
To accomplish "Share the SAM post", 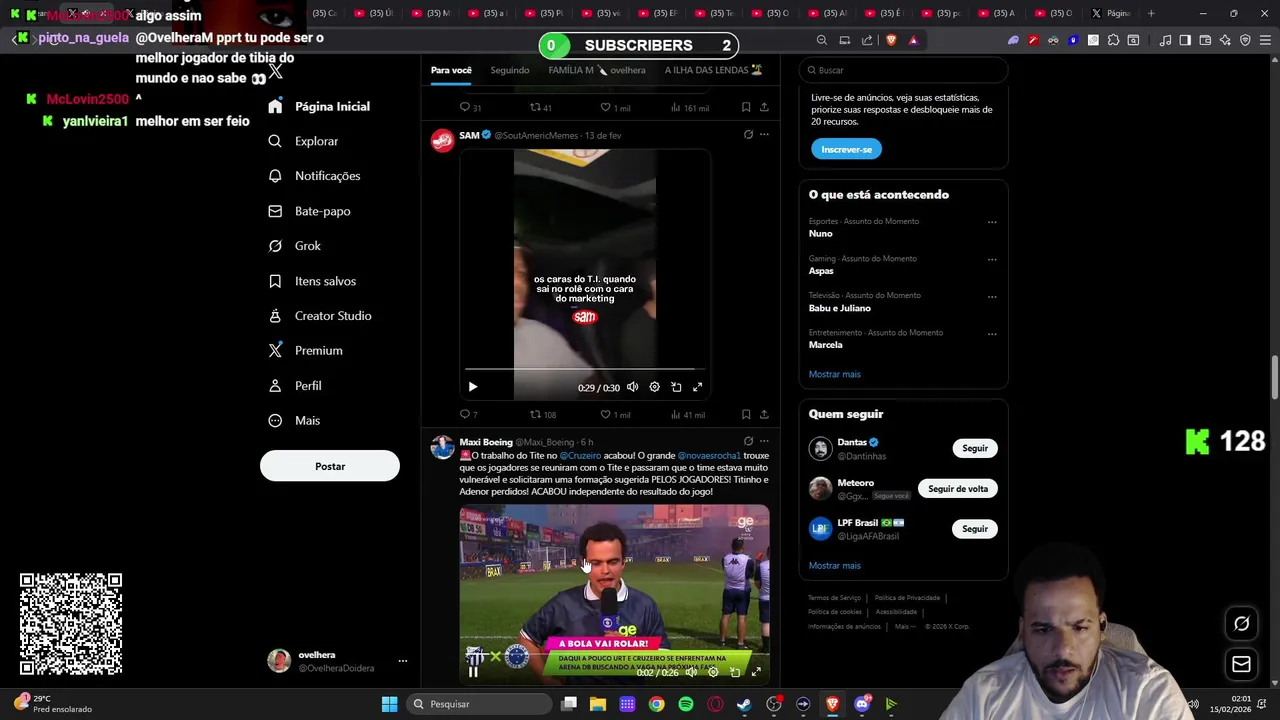I will tap(764, 414).
